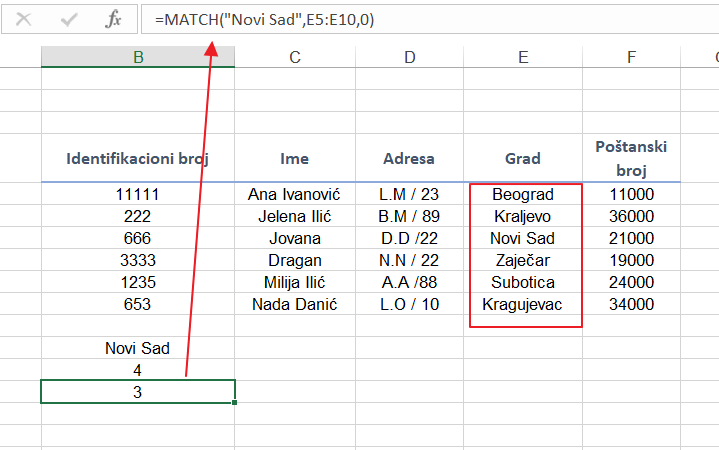719x450 pixels.
Task: Select cell containing Ana Ivanović
Action: 294,194
